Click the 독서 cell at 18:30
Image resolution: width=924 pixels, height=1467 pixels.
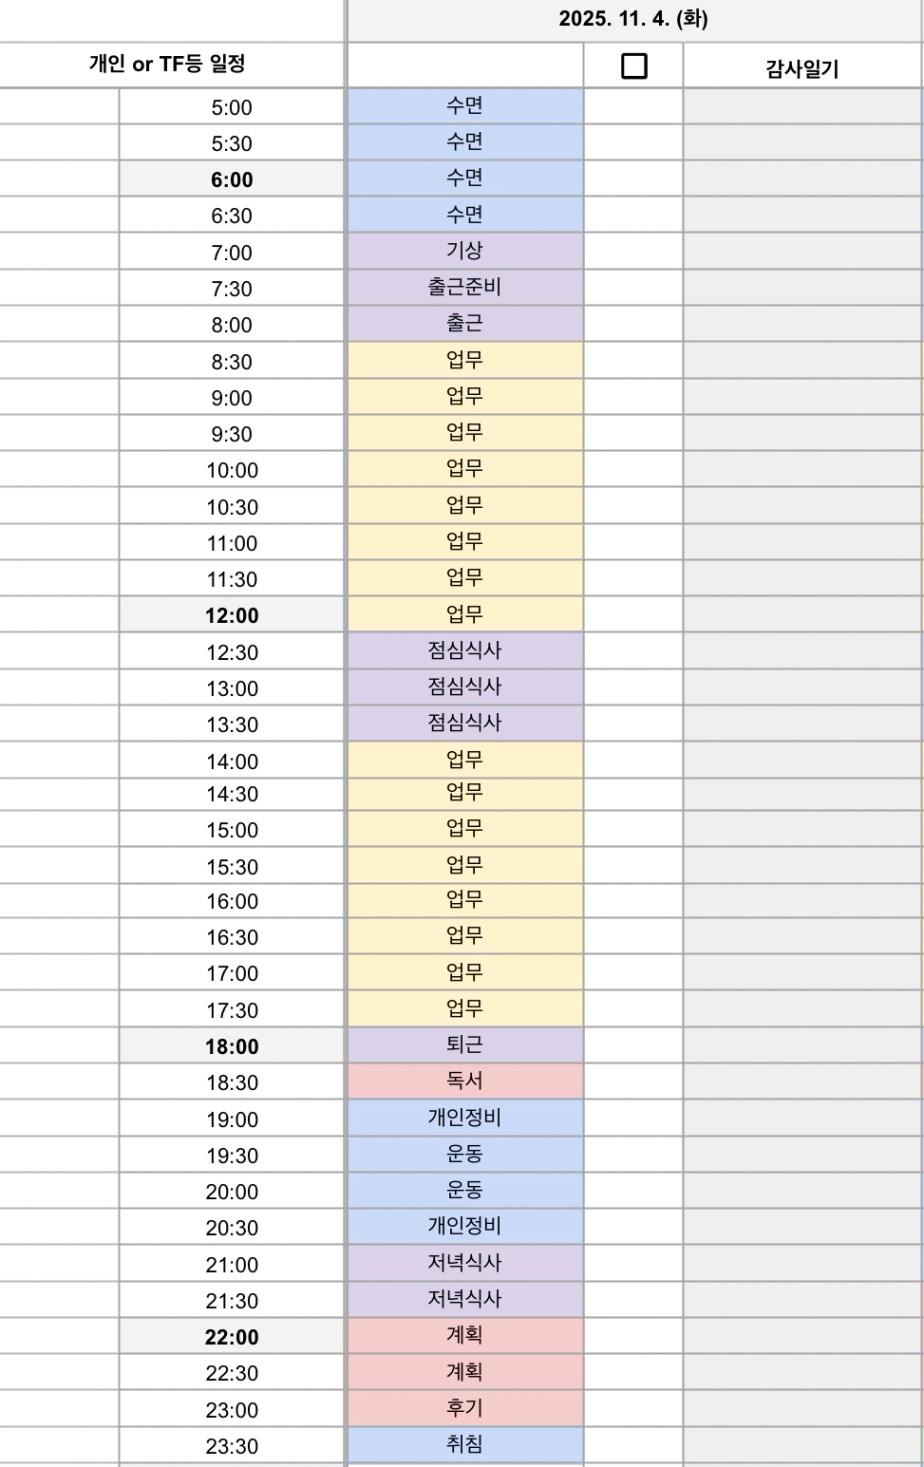(x=465, y=1081)
